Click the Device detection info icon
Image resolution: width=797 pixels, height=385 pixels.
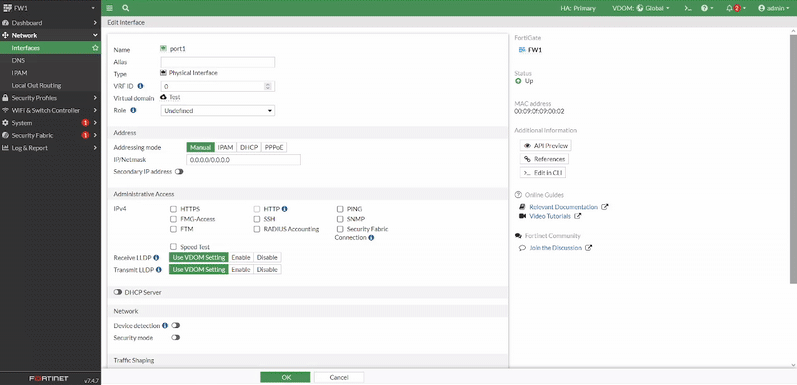pos(165,325)
